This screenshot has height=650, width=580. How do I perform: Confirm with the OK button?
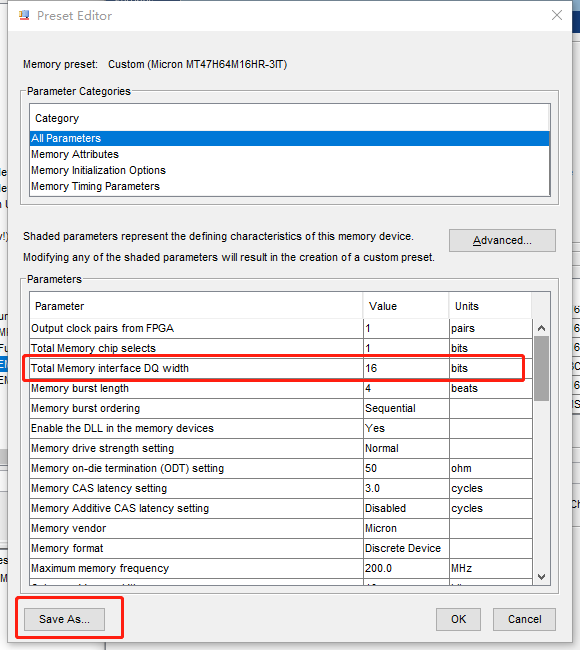[x=458, y=619]
